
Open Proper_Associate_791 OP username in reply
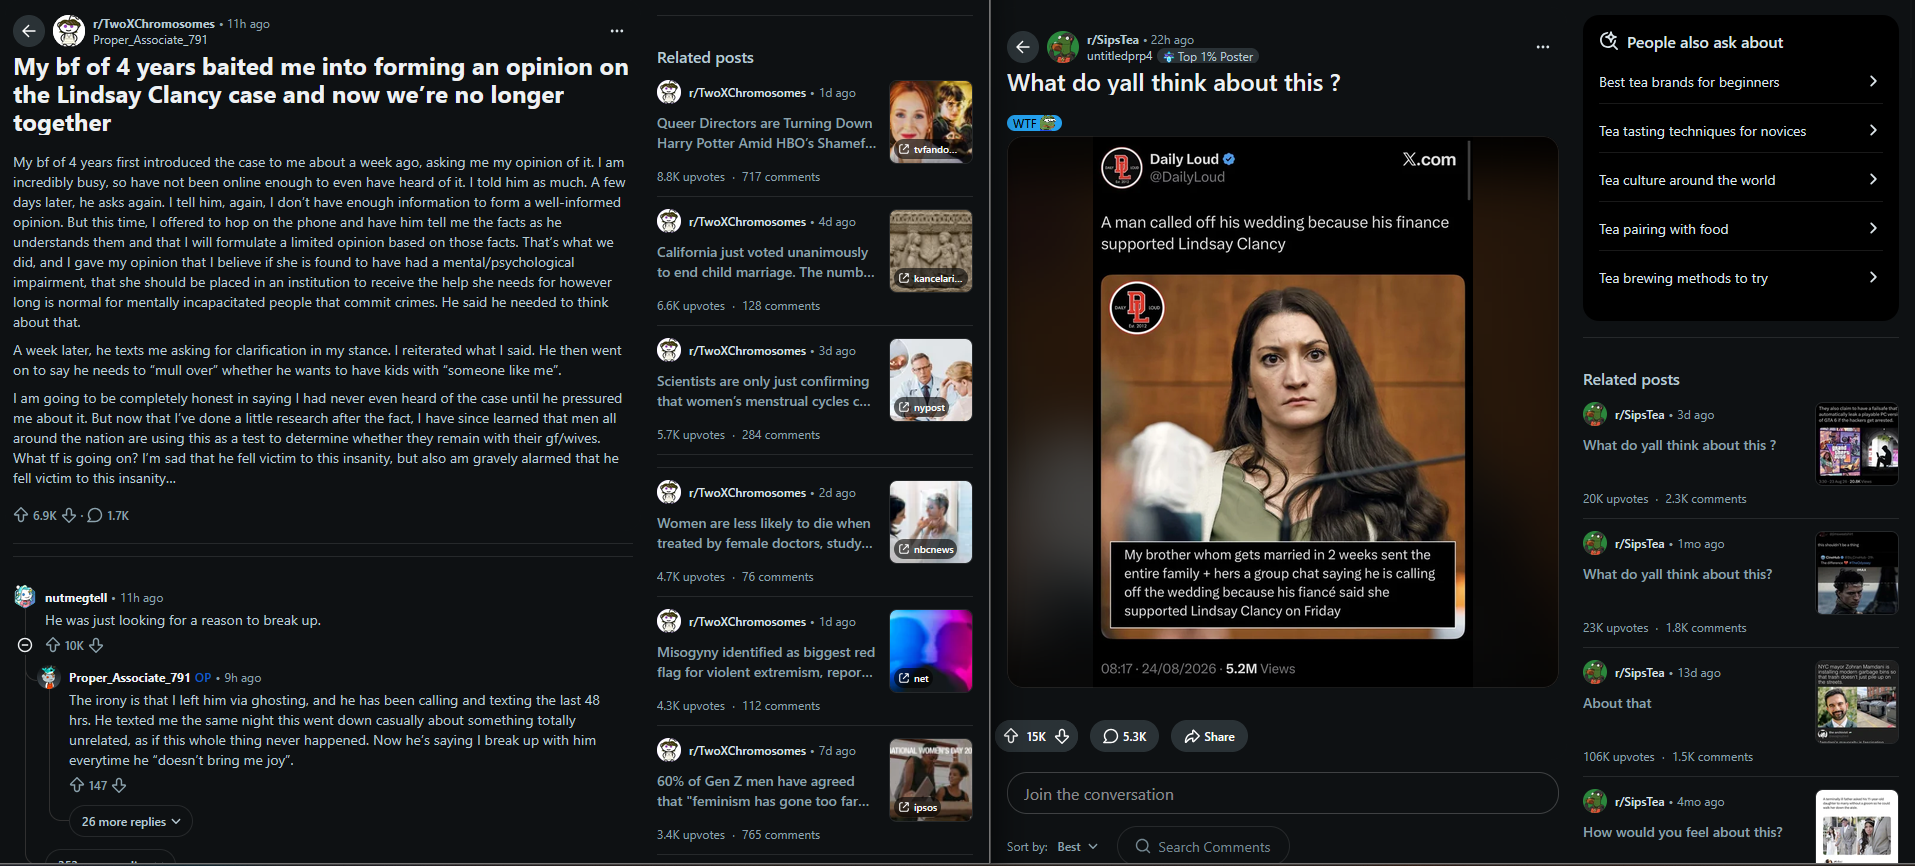129,677
